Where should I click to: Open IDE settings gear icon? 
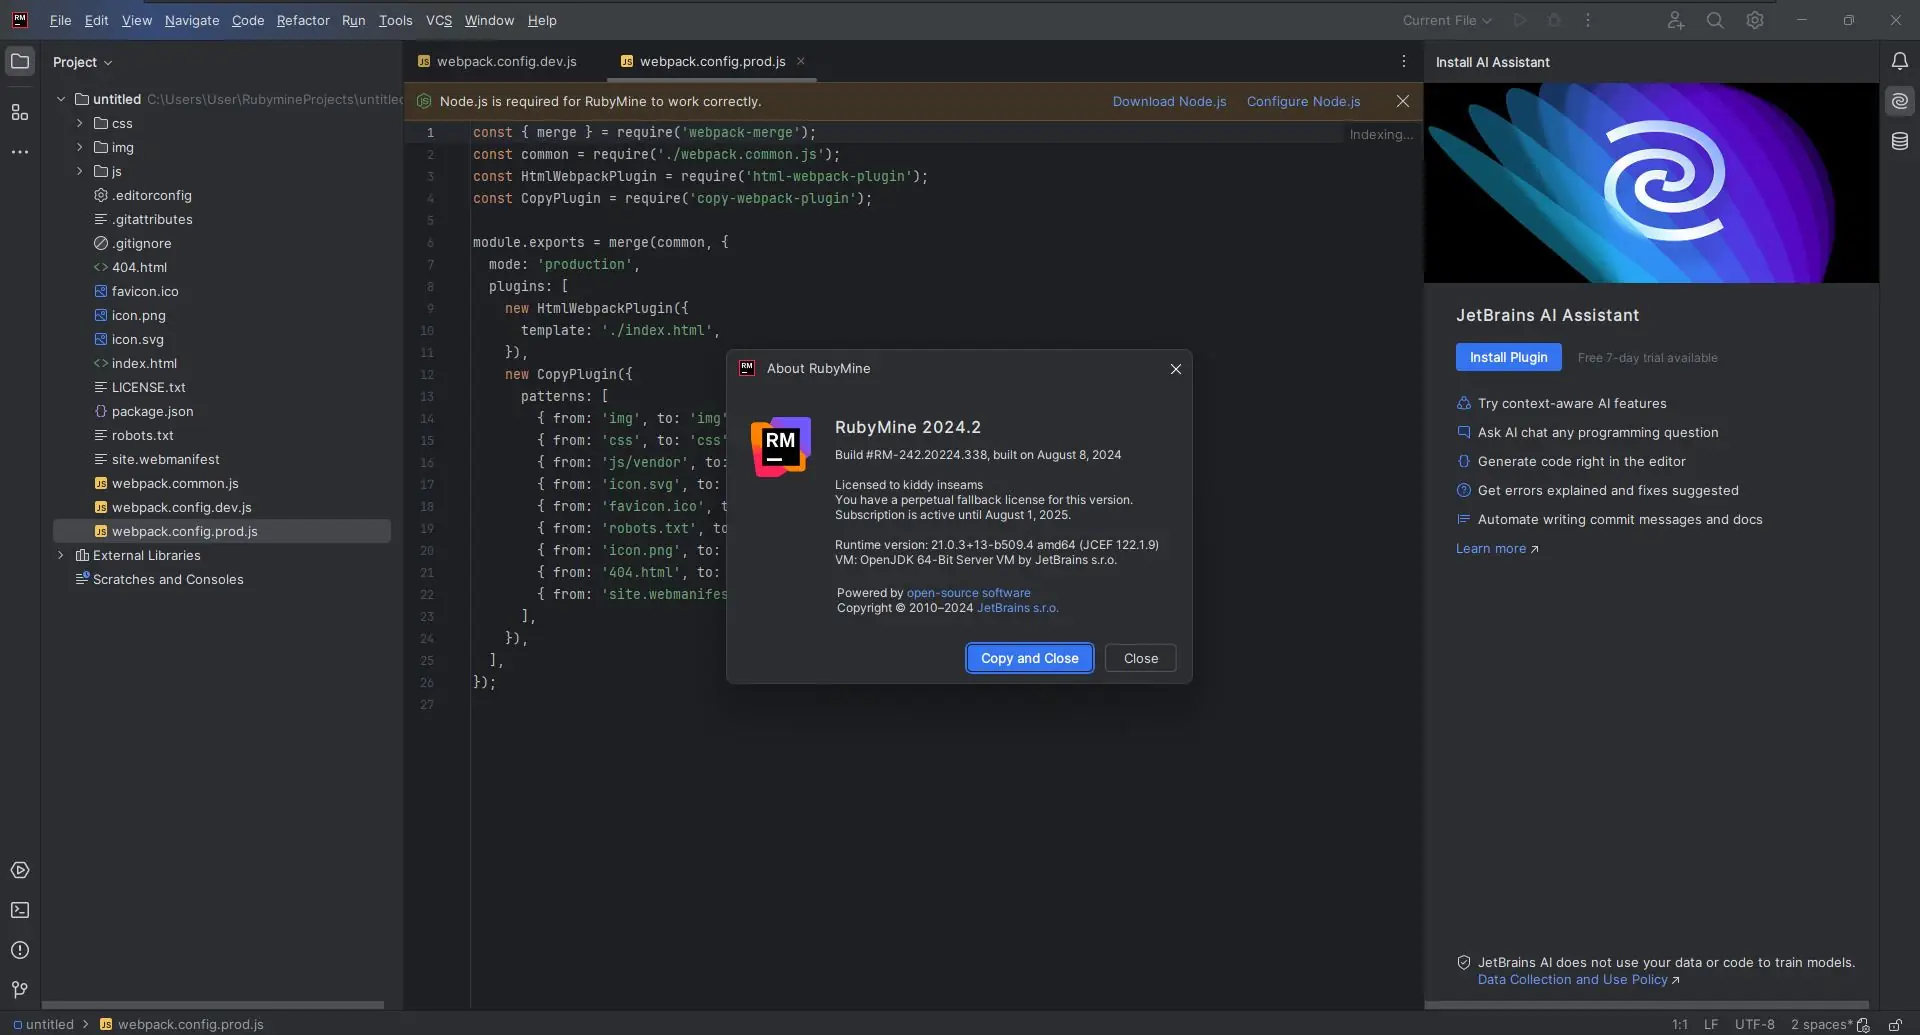(1755, 20)
